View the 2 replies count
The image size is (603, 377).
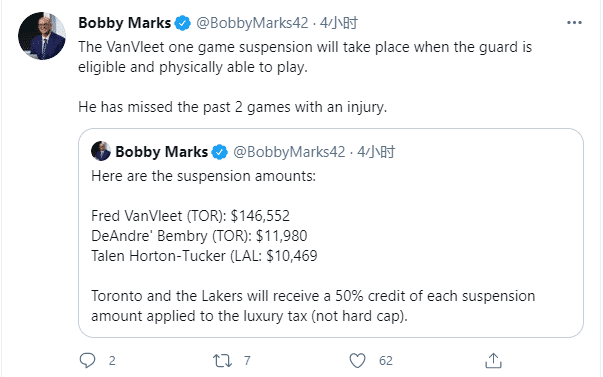tap(112, 360)
